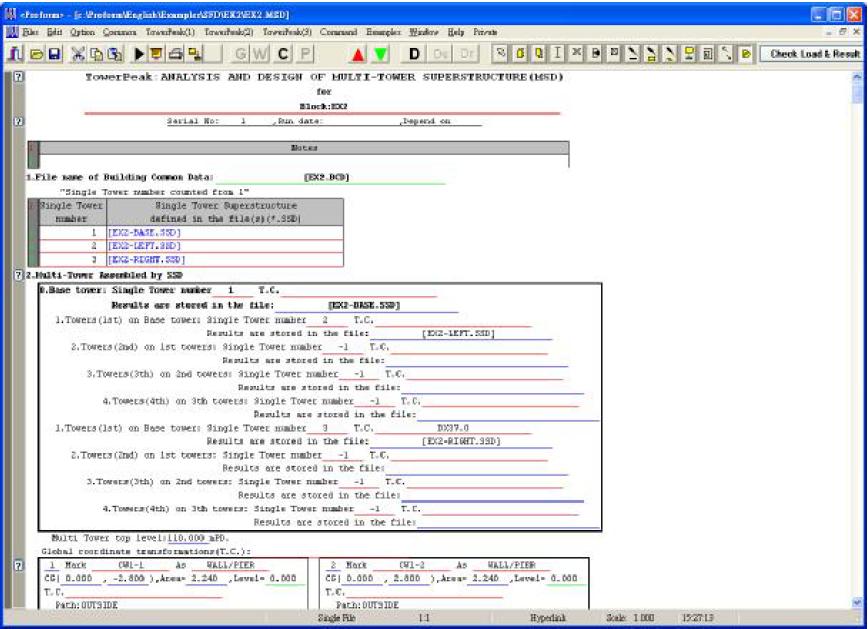Click the towers application icon at toolbar start
Image resolution: width=868 pixels, height=629 pixels.
(15, 54)
